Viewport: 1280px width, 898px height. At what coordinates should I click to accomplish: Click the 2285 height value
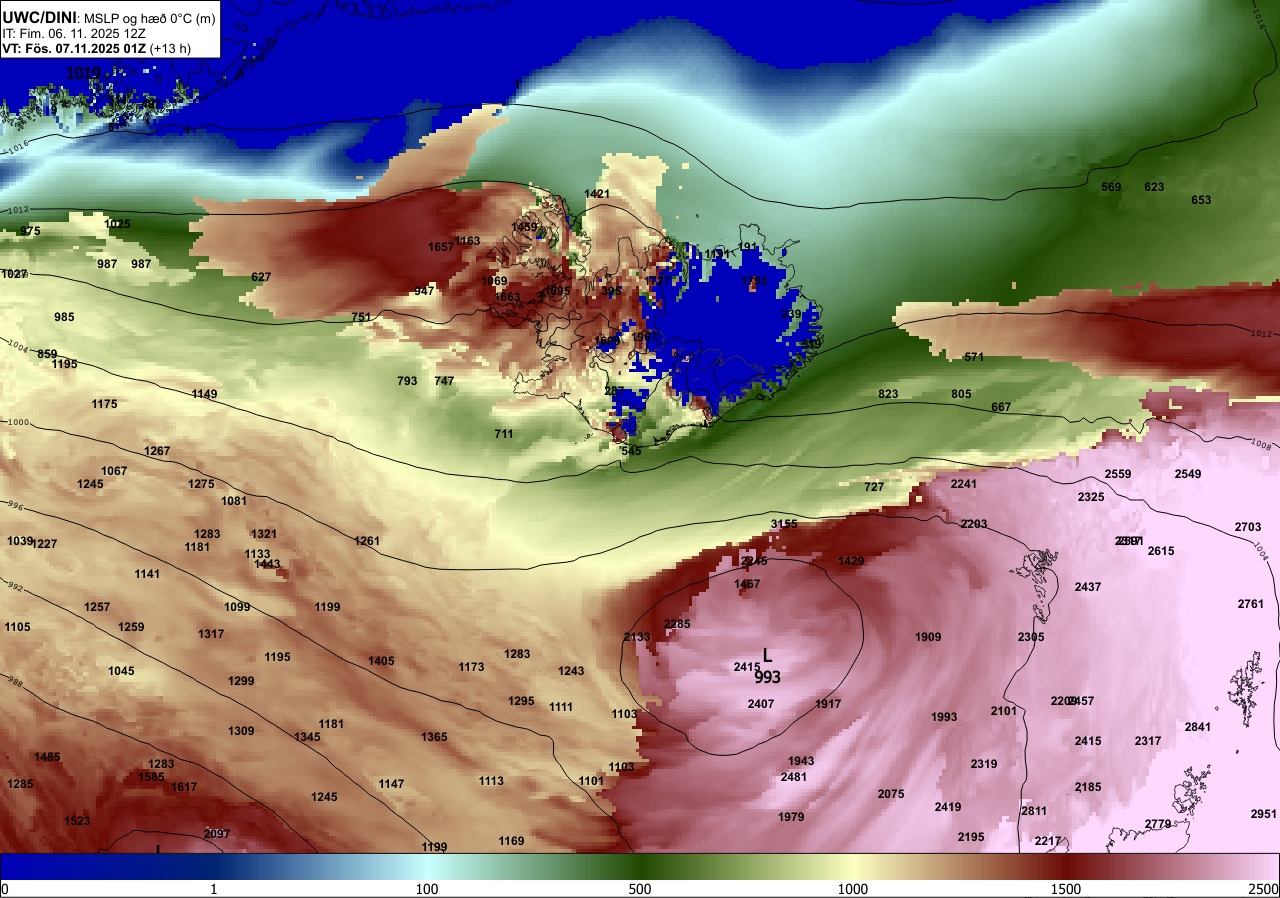[x=677, y=624]
